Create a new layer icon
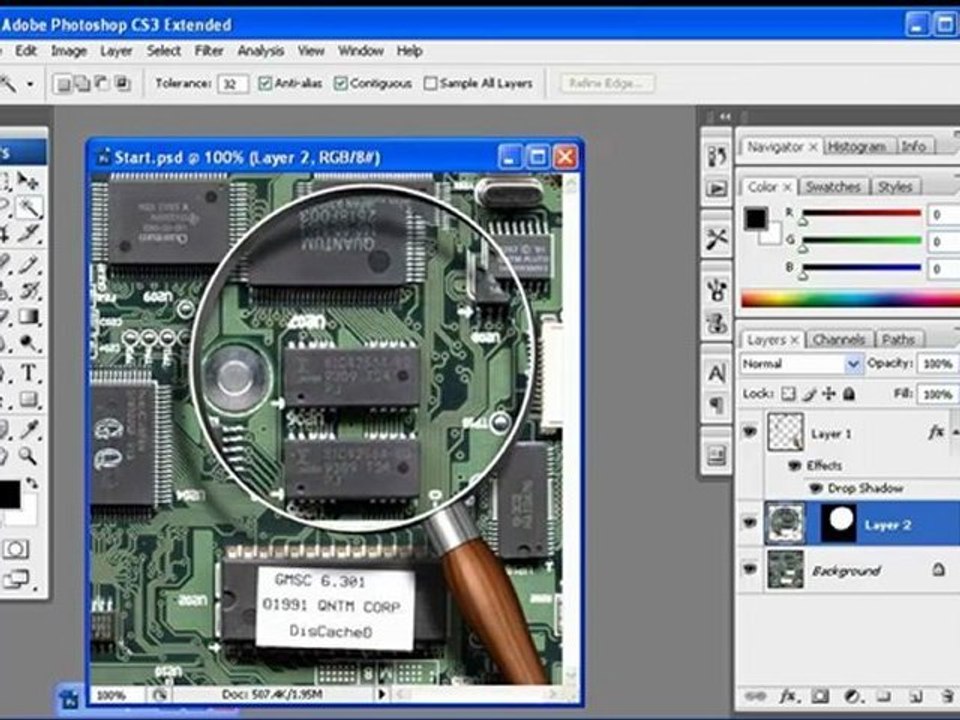 point(915,697)
